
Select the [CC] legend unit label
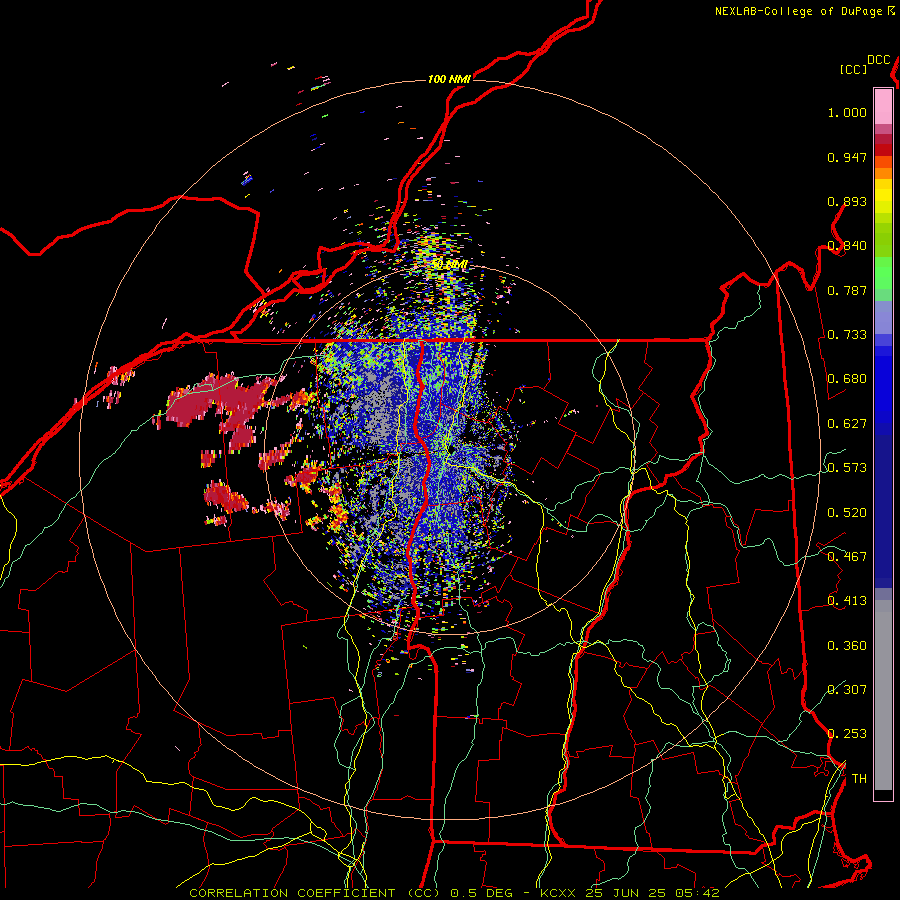pyautogui.click(x=853, y=69)
